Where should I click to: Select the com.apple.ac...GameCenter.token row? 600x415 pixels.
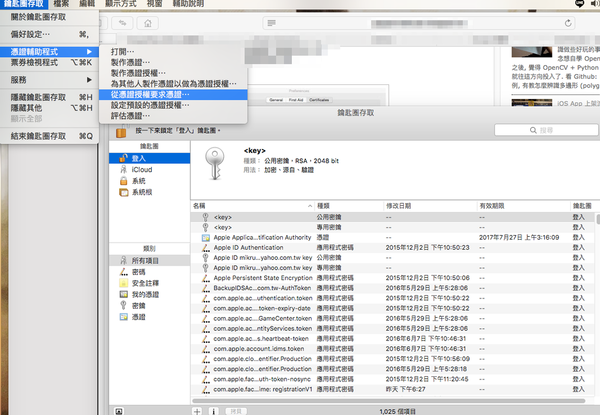[393, 318]
